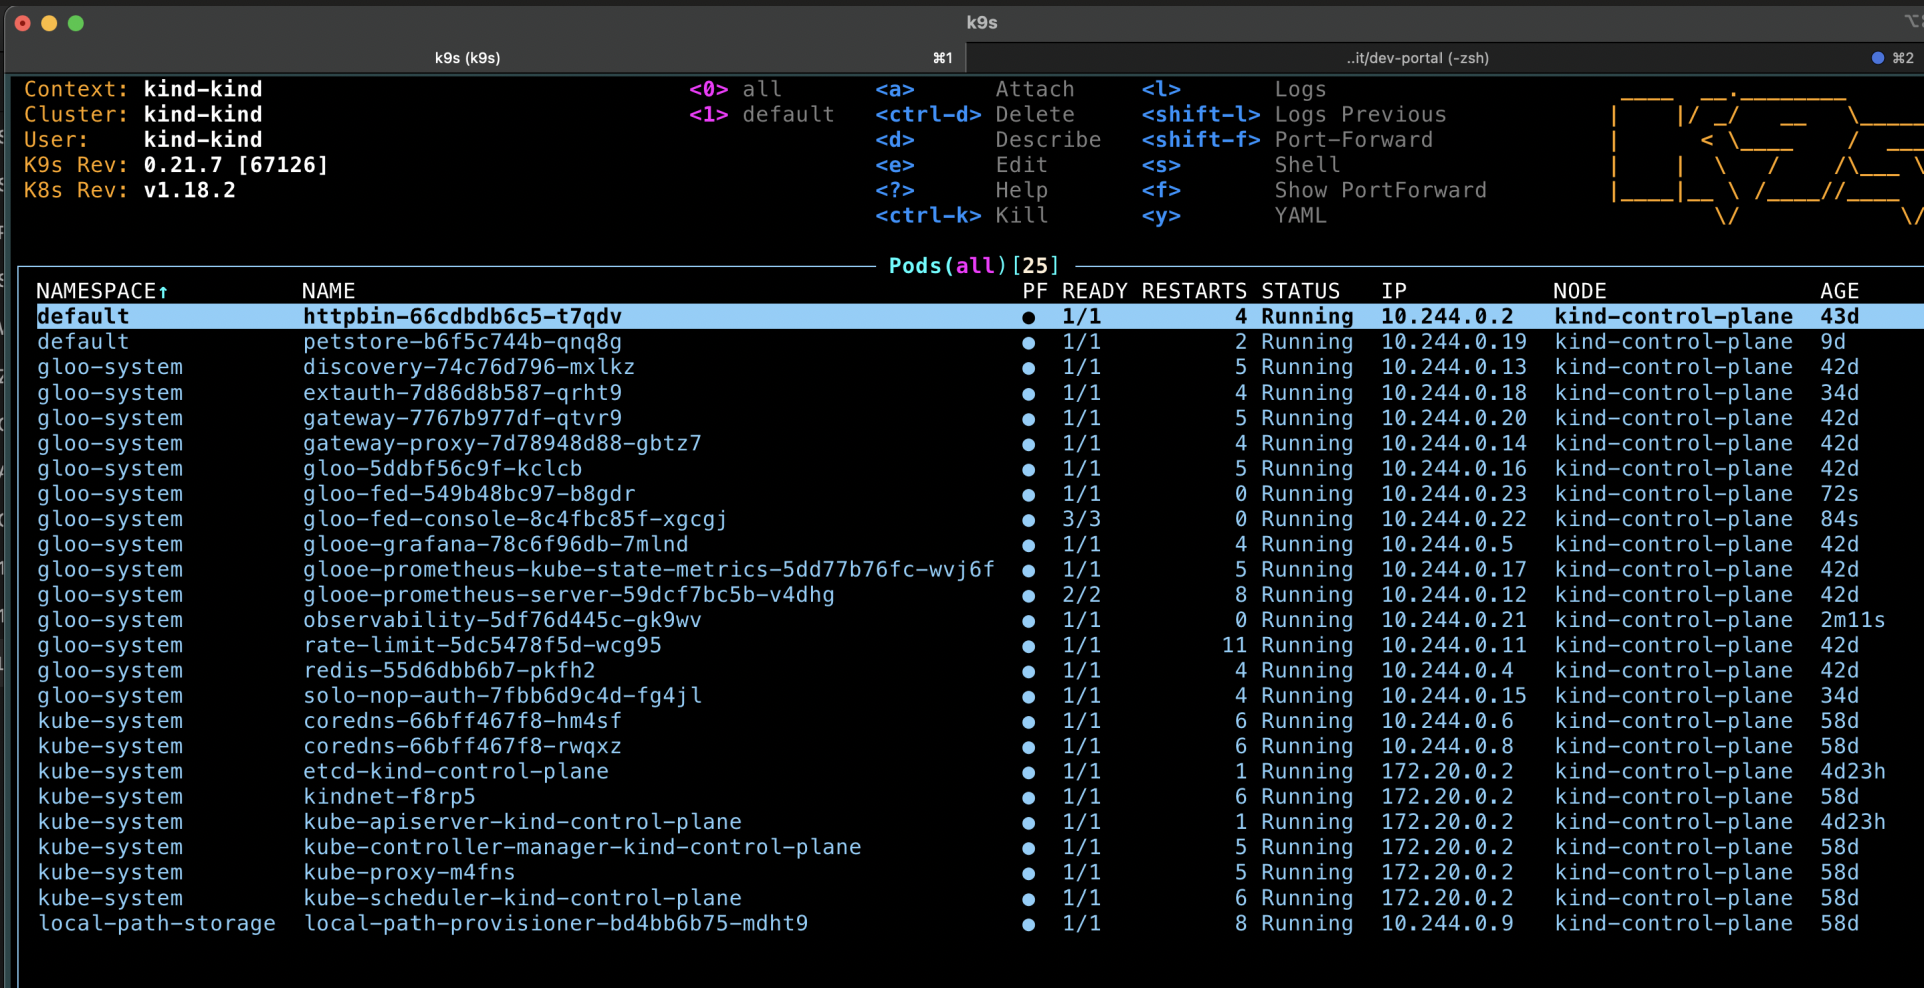Select the httpbin-66cdbdb6c5-t7qdv pod row
Image resolution: width=1924 pixels, height=988 pixels.
point(978,316)
